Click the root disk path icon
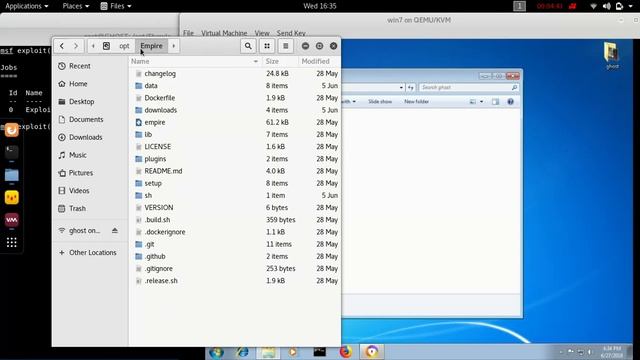The height and width of the screenshot is (360, 640). tap(107, 46)
